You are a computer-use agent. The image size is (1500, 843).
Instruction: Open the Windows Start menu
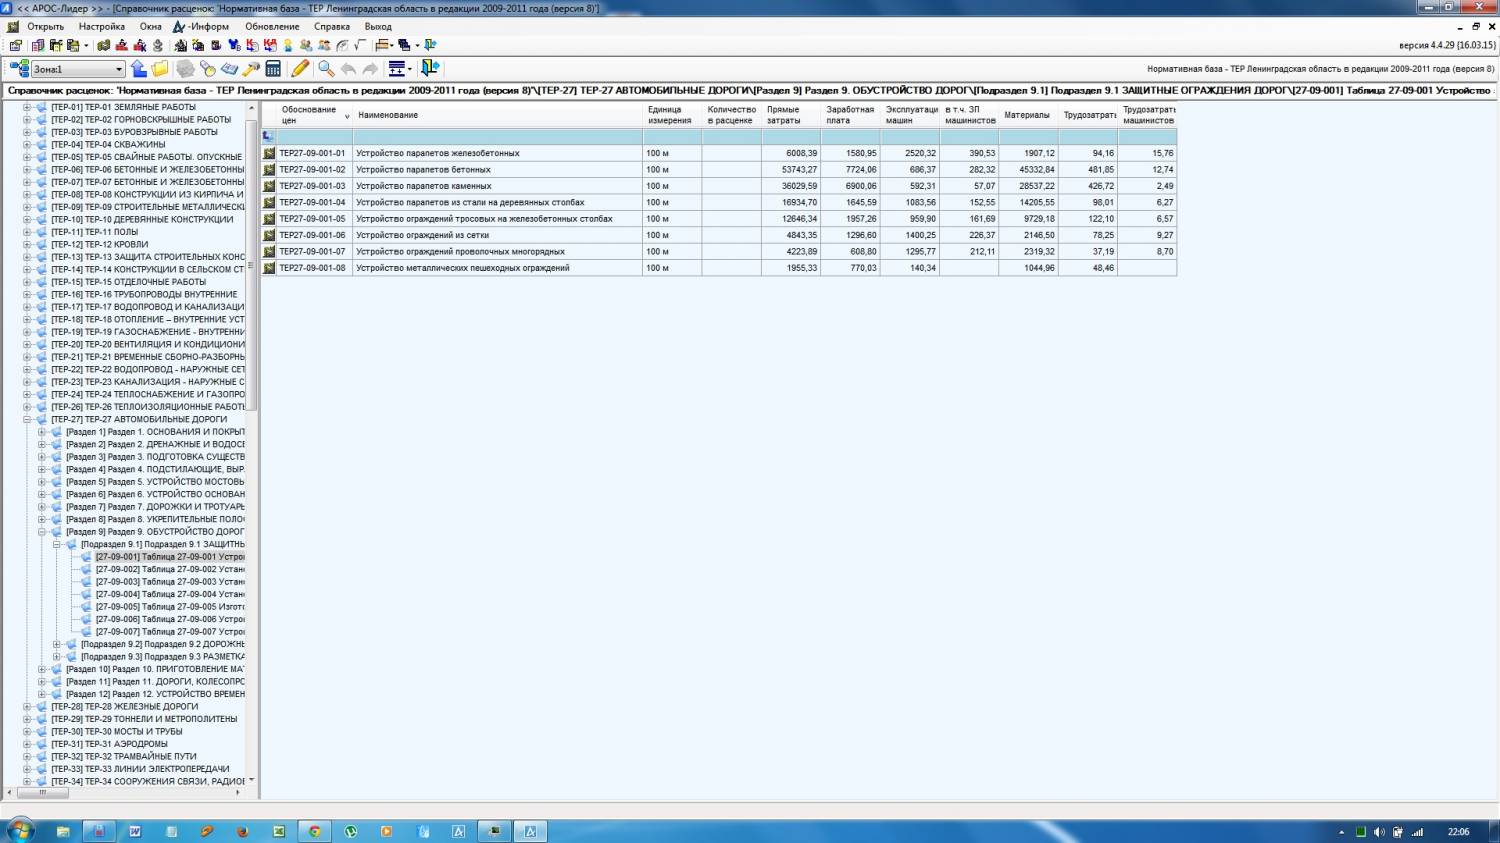point(20,830)
